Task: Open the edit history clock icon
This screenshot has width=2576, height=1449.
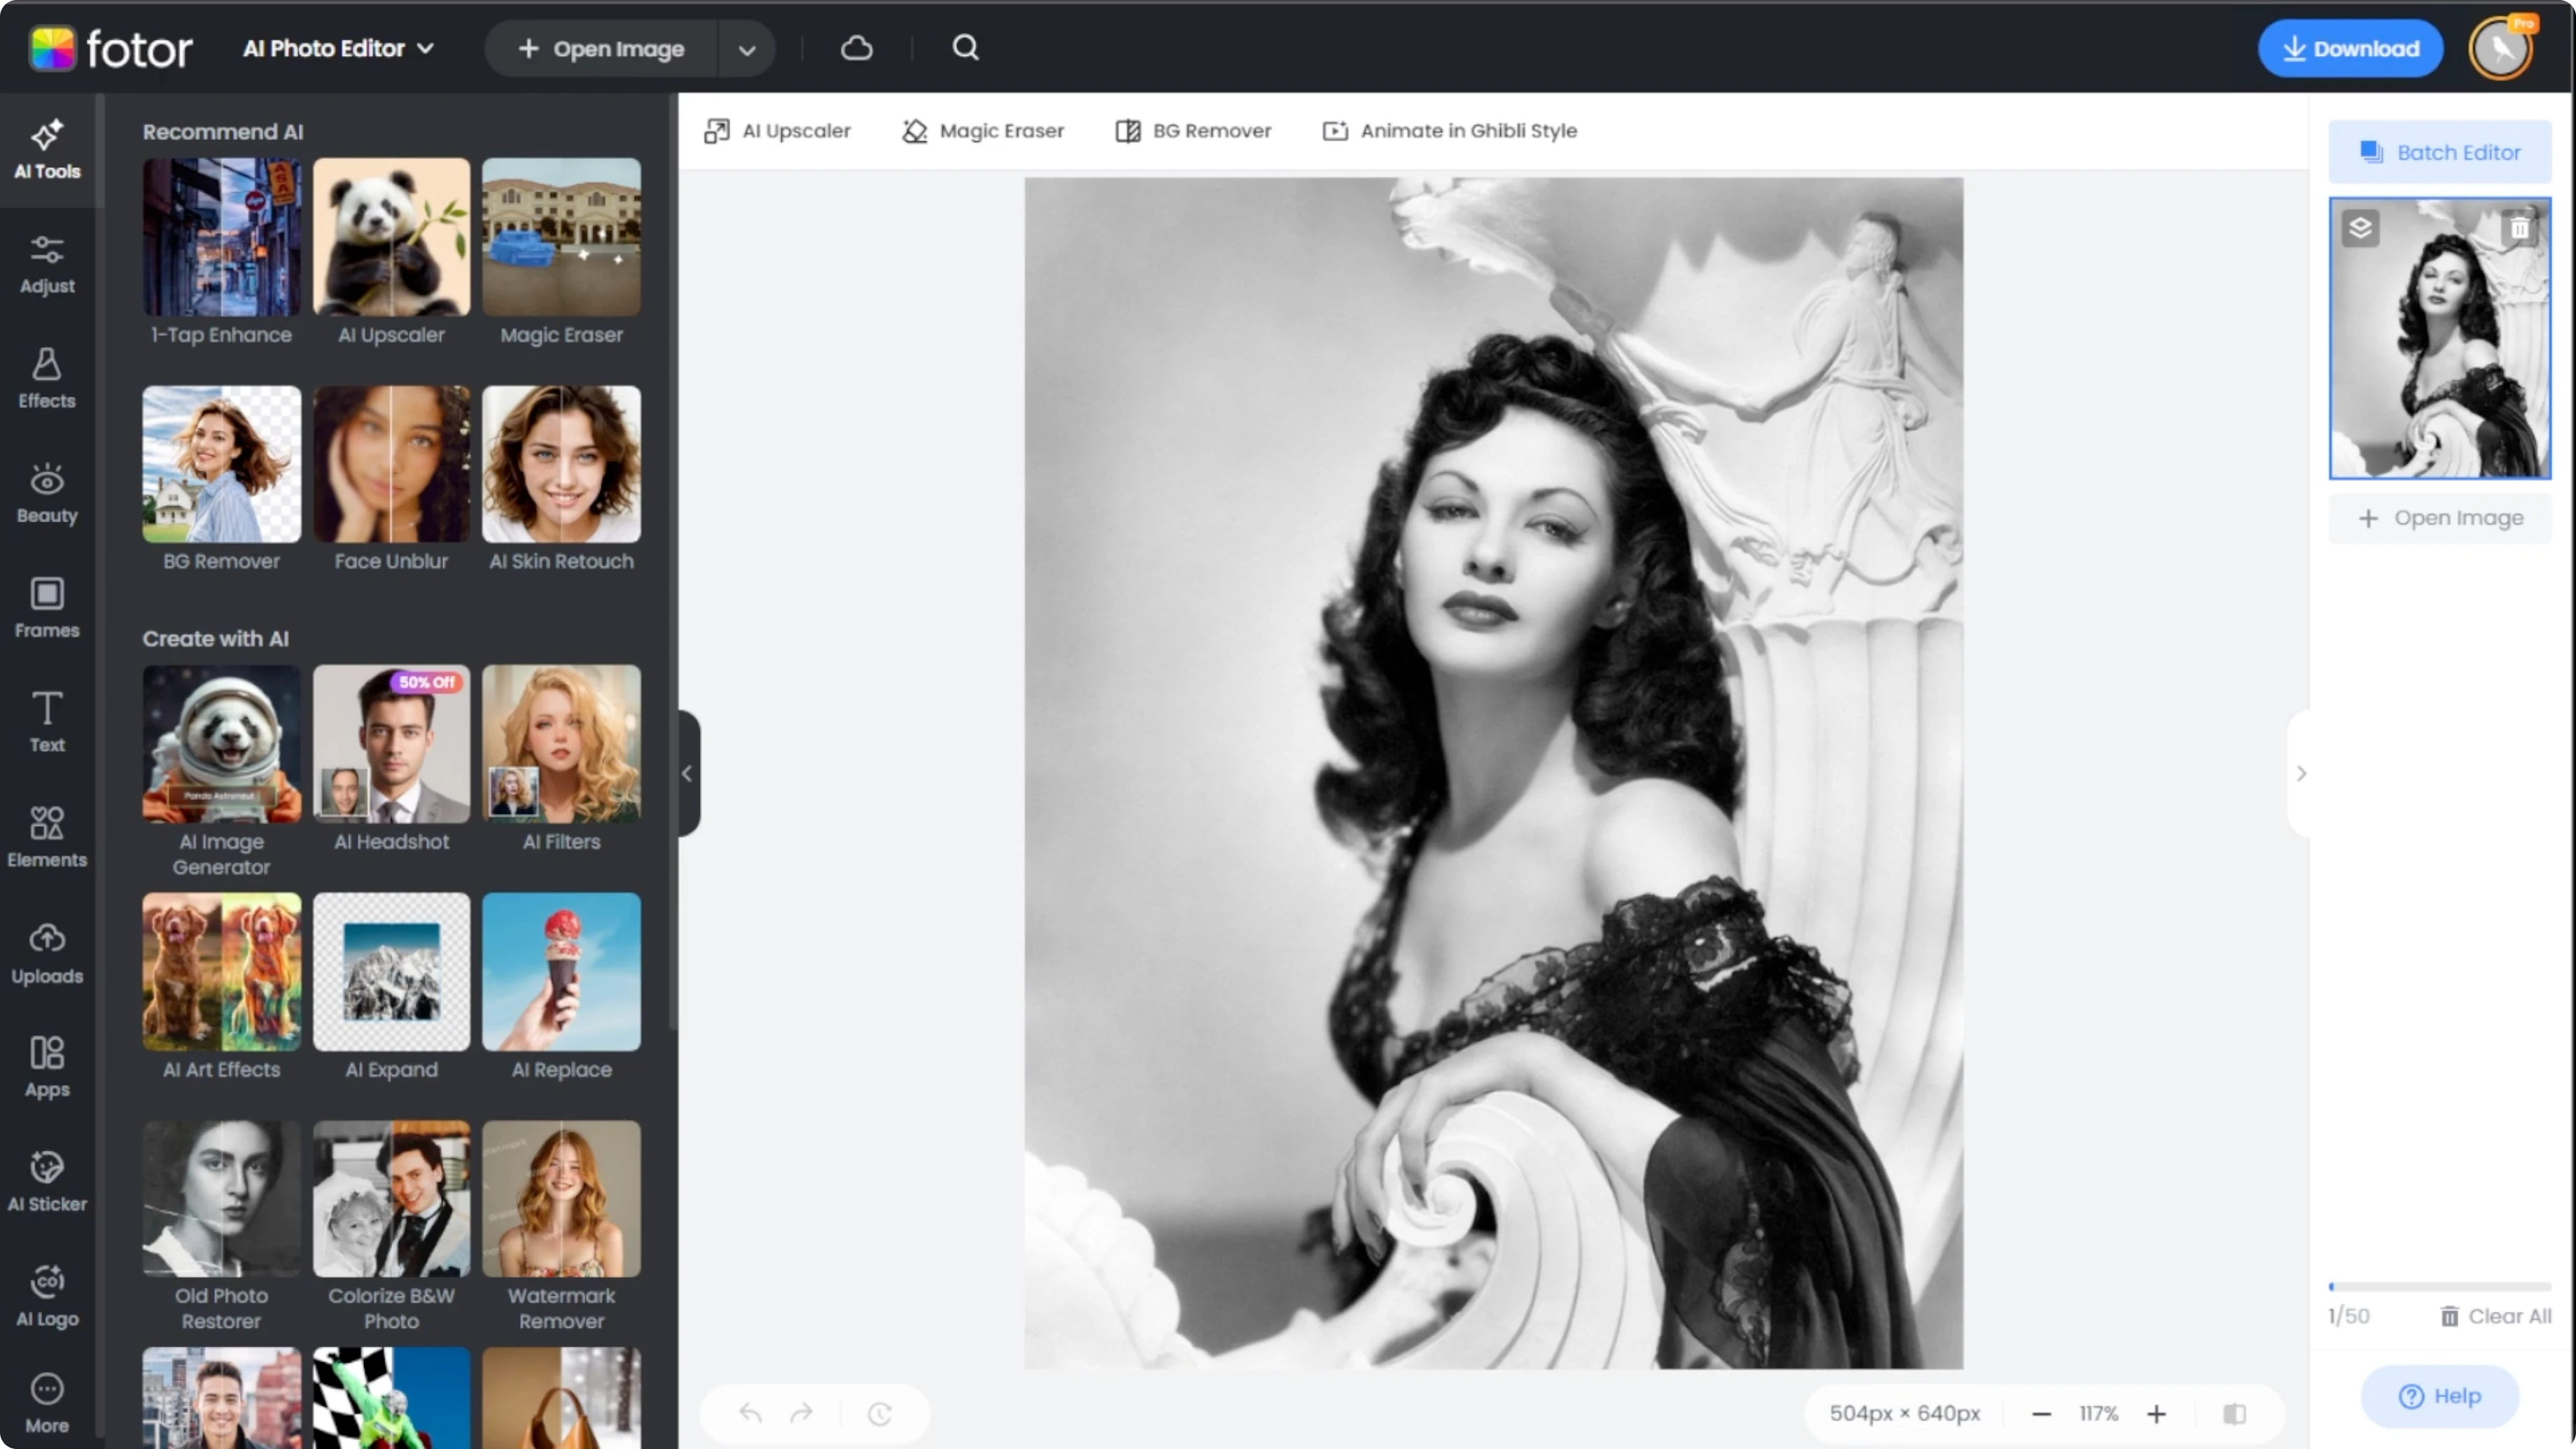Action: [x=880, y=1413]
